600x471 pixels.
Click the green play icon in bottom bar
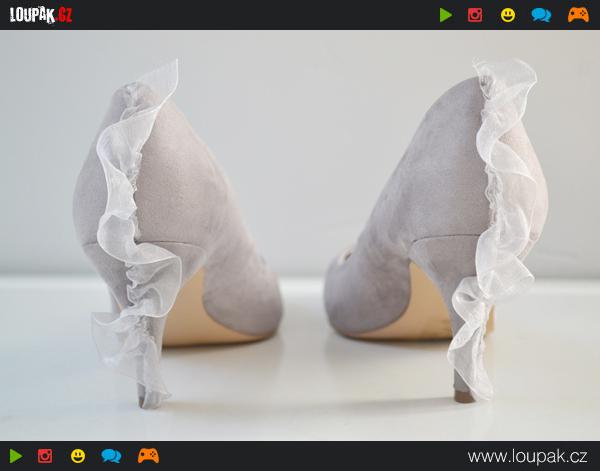click(15, 456)
